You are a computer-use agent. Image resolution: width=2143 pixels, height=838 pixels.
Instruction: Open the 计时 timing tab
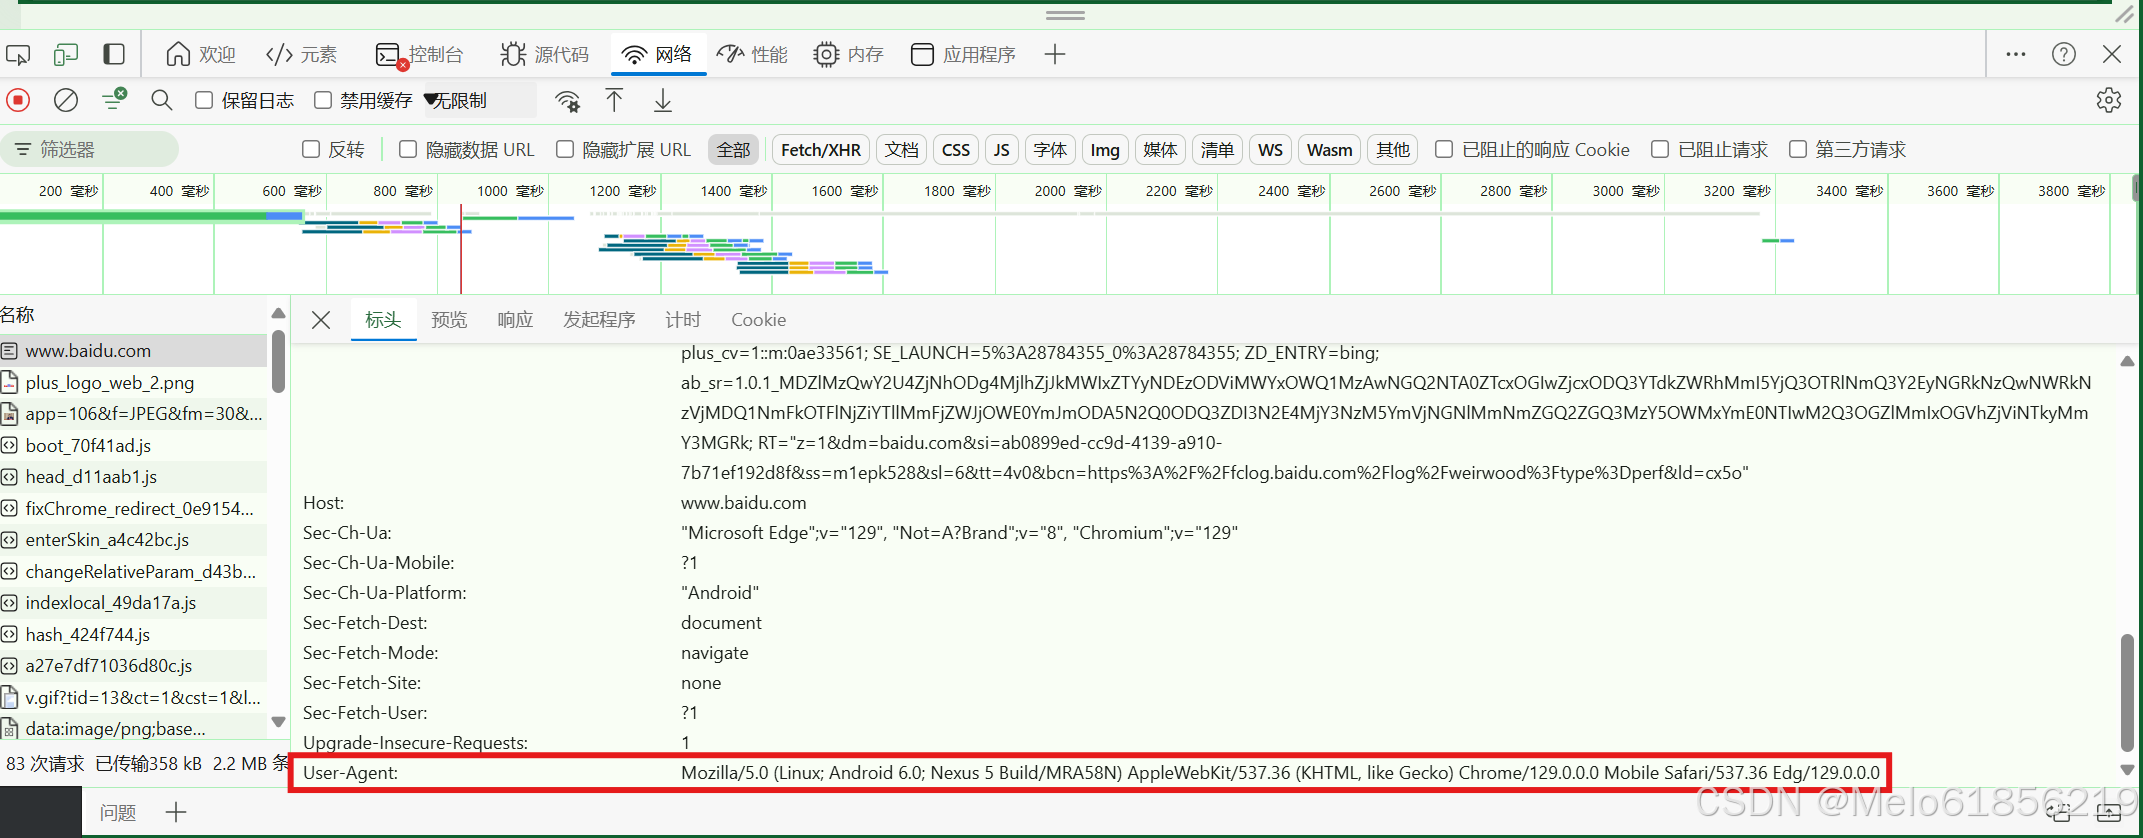coord(683,320)
